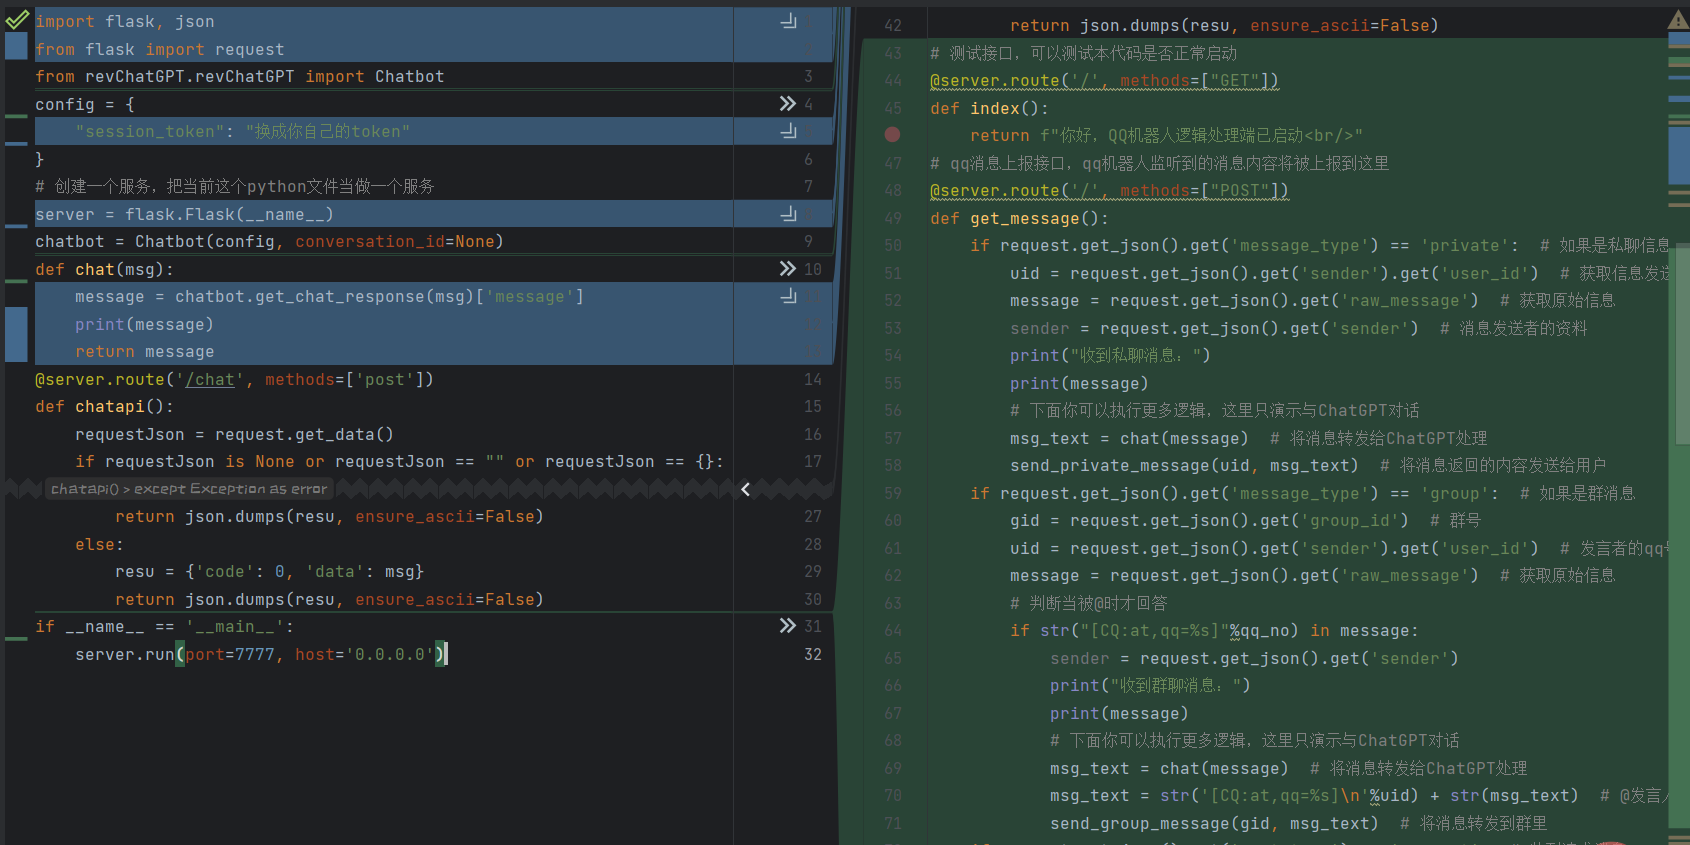Viewport: 1690px width, 845px height.
Task: Click 'requestJson = request.get_data()' line
Action: (x=235, y=435)
